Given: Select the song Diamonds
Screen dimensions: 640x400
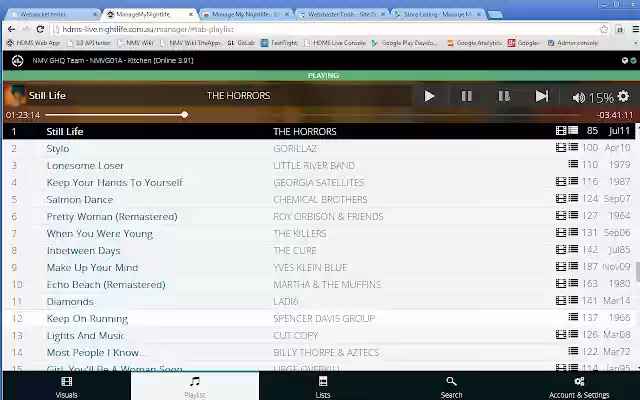Looking at the screenshot, I should (x=70, y=302).
